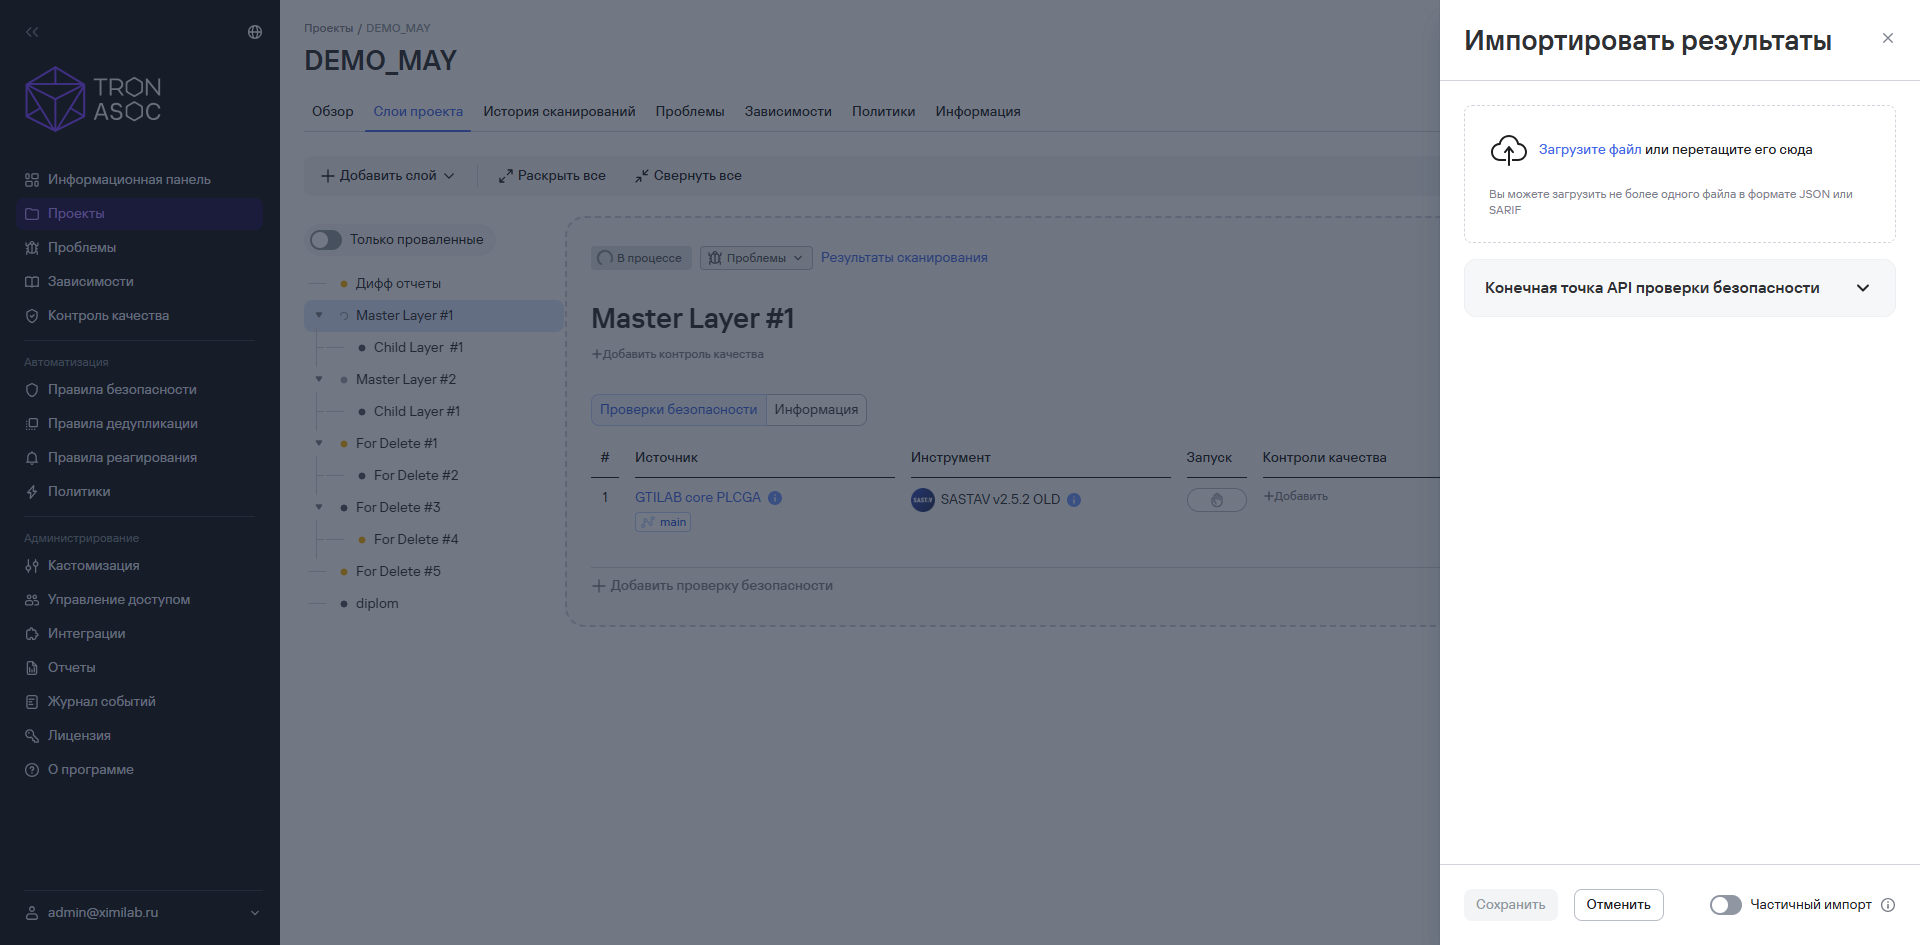Open Контроль качества sidebar item
The width and height of the screenshot is (1920, 945).
coord(140,316)
